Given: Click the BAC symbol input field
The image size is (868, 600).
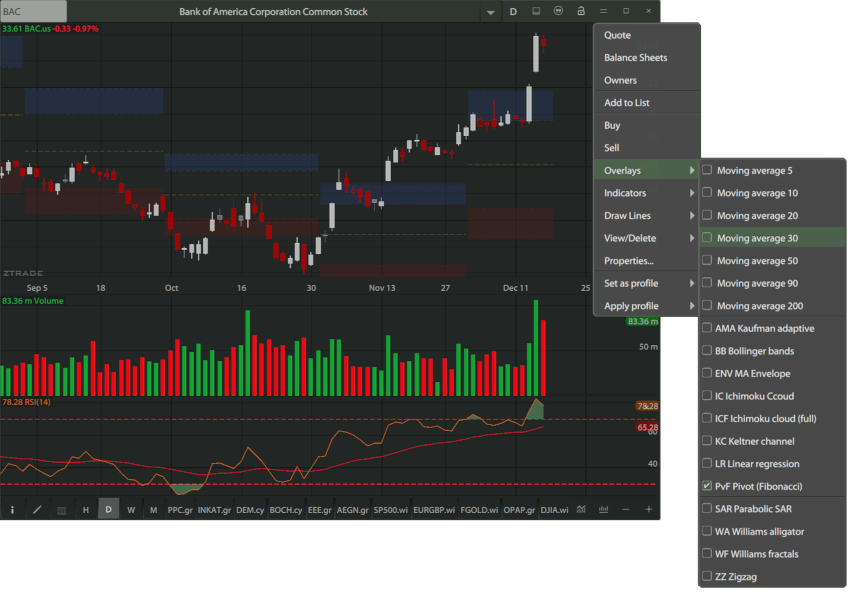Looking at the screenshot, I should click(x=34, y=12).
